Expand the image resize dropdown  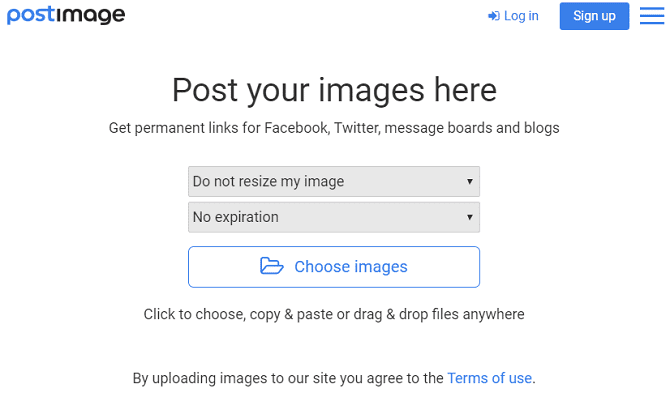pos(333,181)
